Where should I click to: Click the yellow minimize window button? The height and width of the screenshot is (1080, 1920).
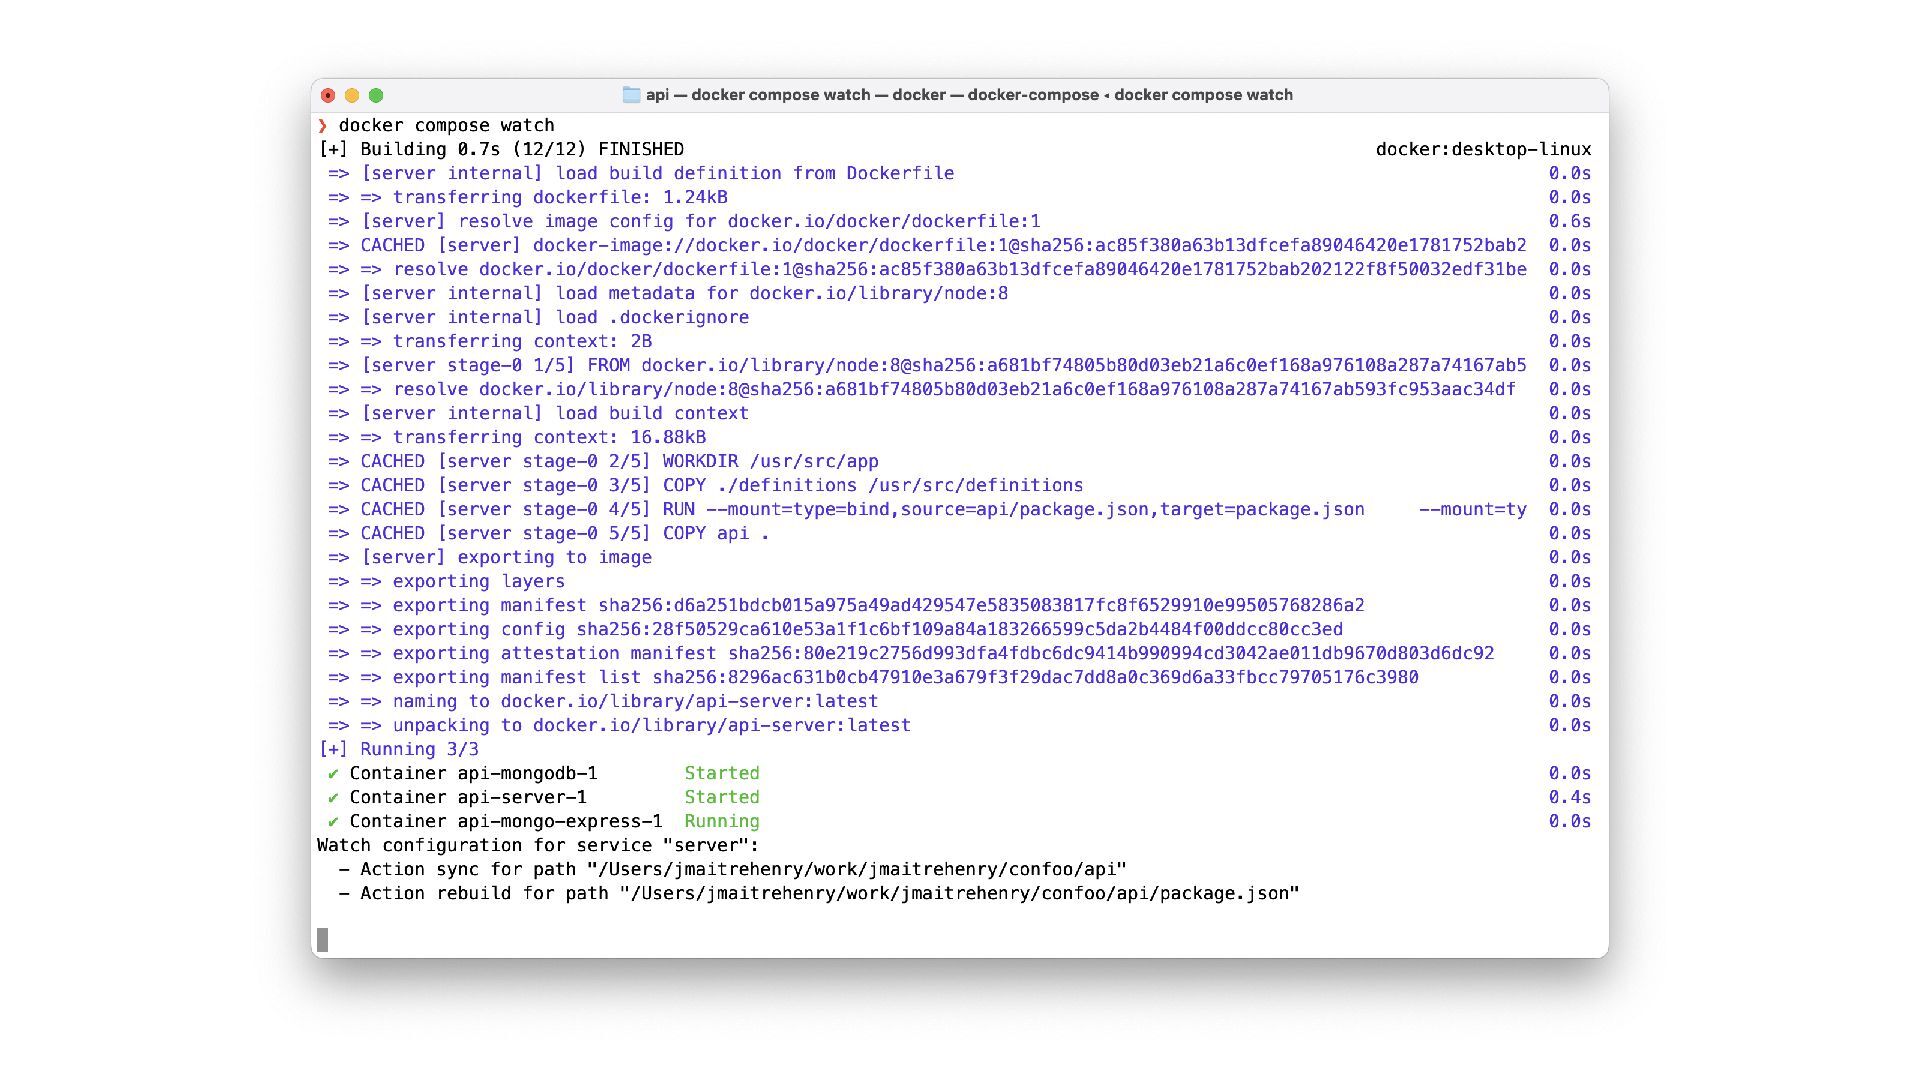[352, 95]
